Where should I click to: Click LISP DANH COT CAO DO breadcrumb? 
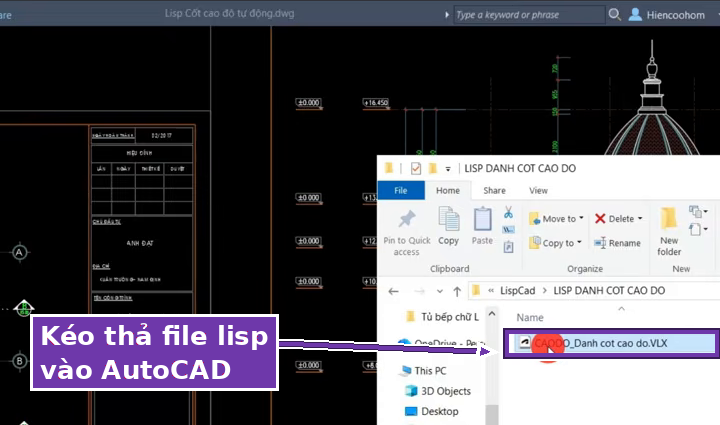(x=609, y=291)
